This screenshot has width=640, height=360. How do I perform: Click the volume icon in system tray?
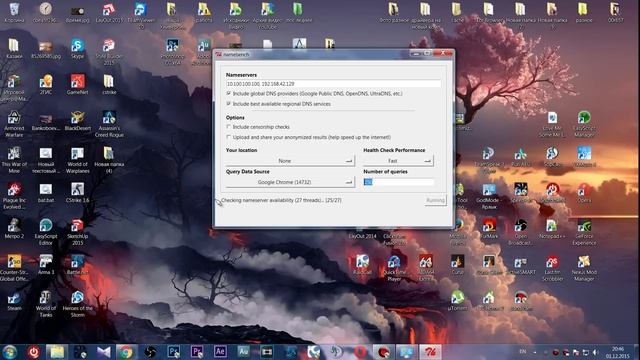point(595,352)
